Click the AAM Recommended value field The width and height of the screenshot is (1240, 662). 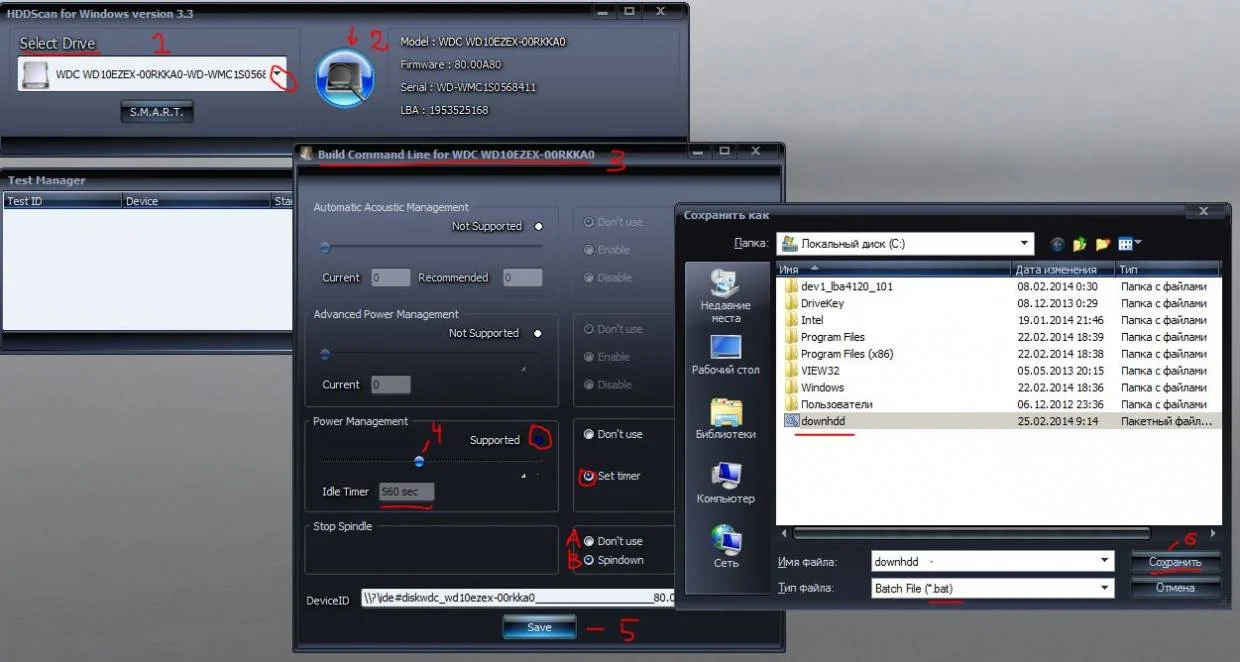[522, 277]
